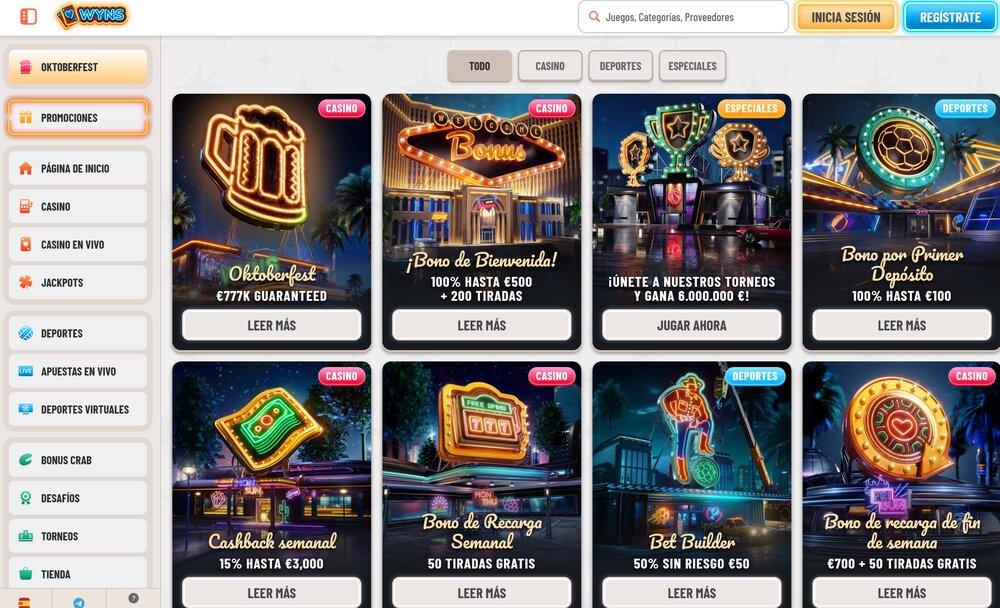
Task: Click Jugar Ahora on tournaments card
Action: click(692, 325)
